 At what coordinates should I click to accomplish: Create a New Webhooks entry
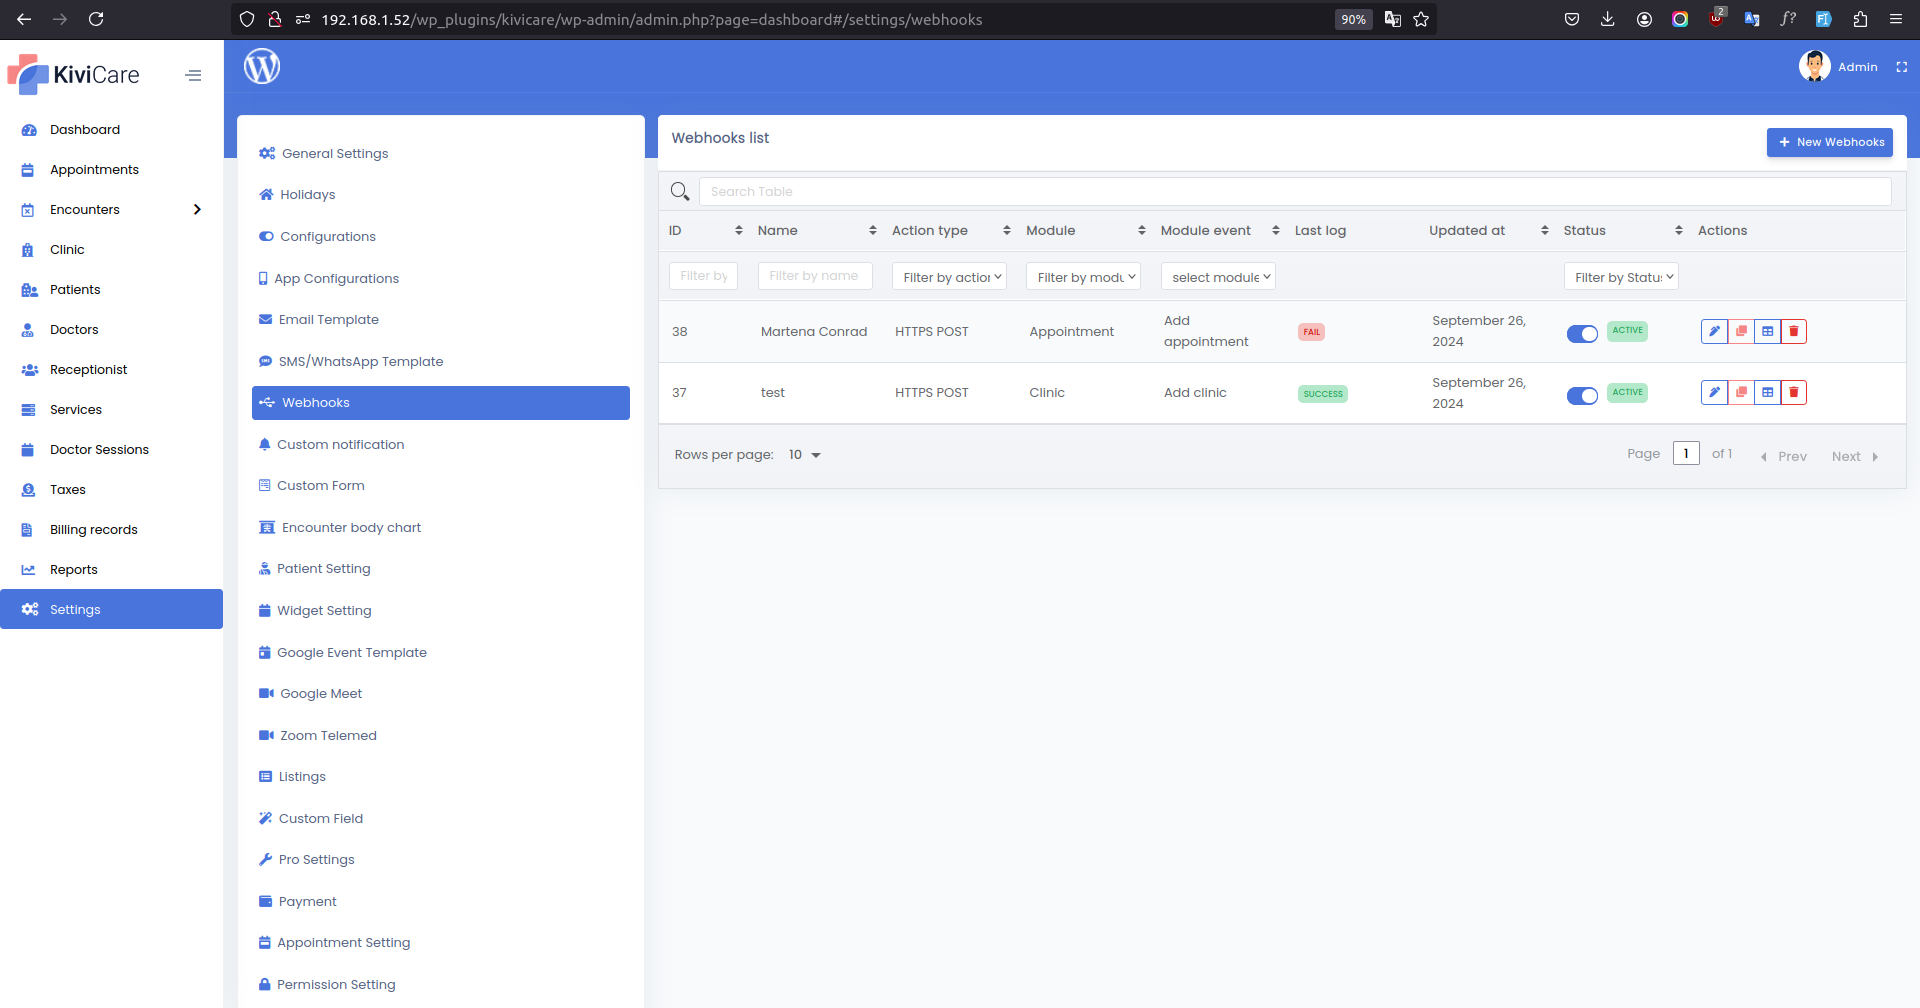(1829, 142)
